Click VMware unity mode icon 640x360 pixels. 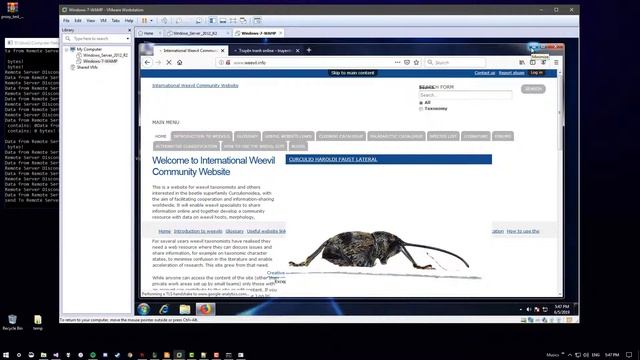click(243, 20)
